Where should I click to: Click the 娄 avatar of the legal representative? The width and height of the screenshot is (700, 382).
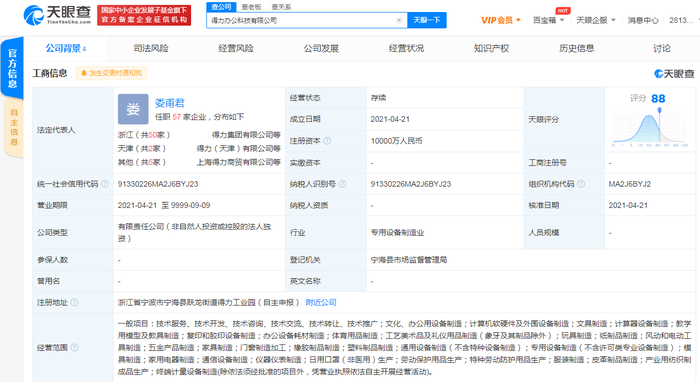pos(133,109)
